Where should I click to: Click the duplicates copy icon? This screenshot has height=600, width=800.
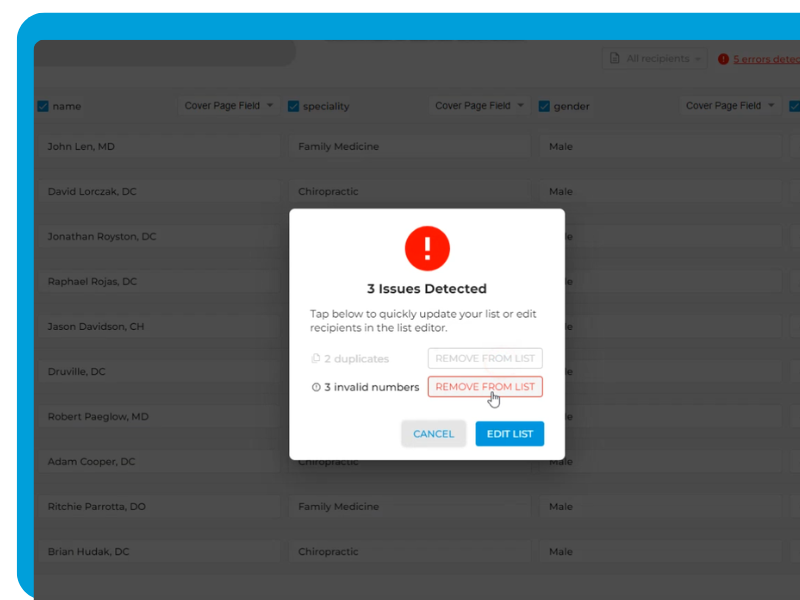coord(315,358)
